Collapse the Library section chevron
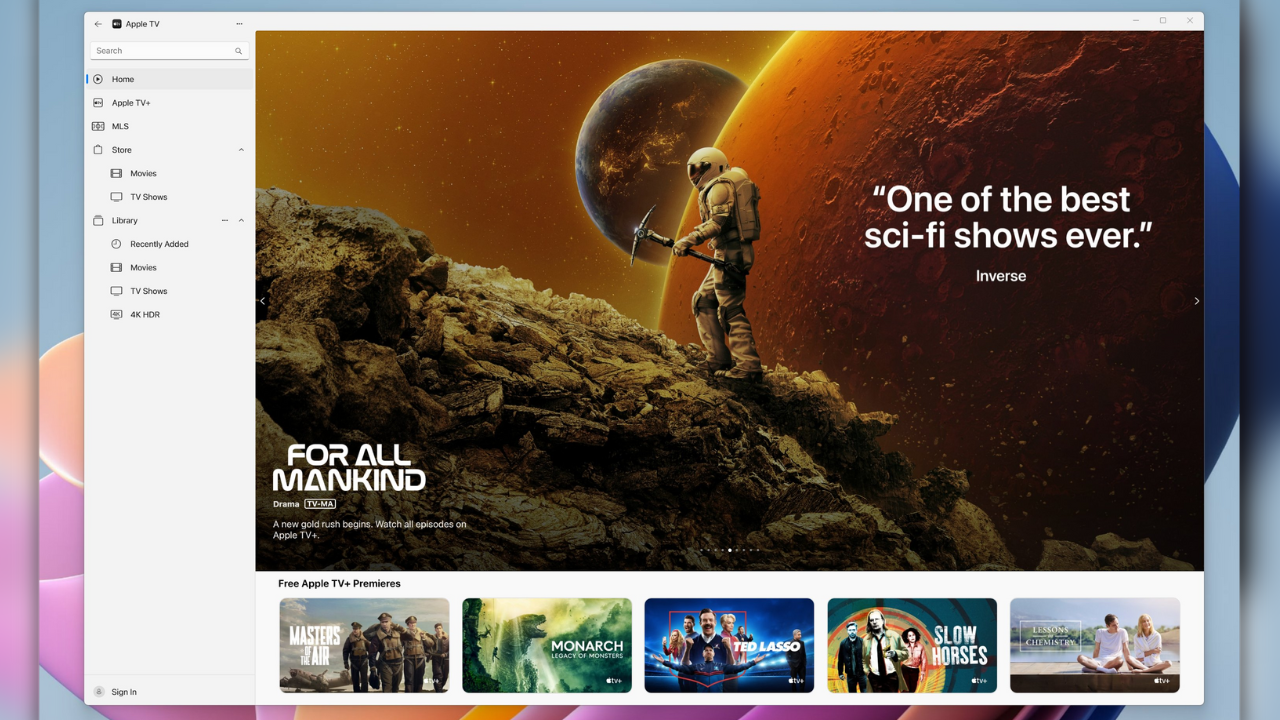Viewport: 1280px width, 720px height. click(241, 220)
